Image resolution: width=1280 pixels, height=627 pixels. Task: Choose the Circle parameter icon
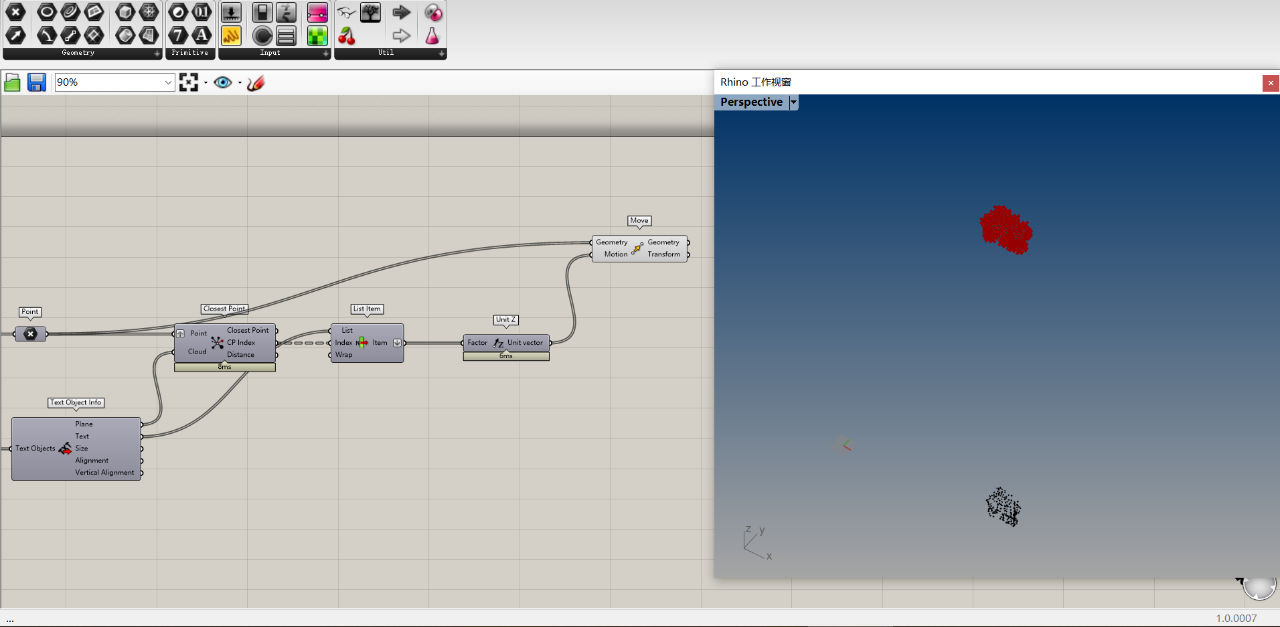tap(46, 12)
